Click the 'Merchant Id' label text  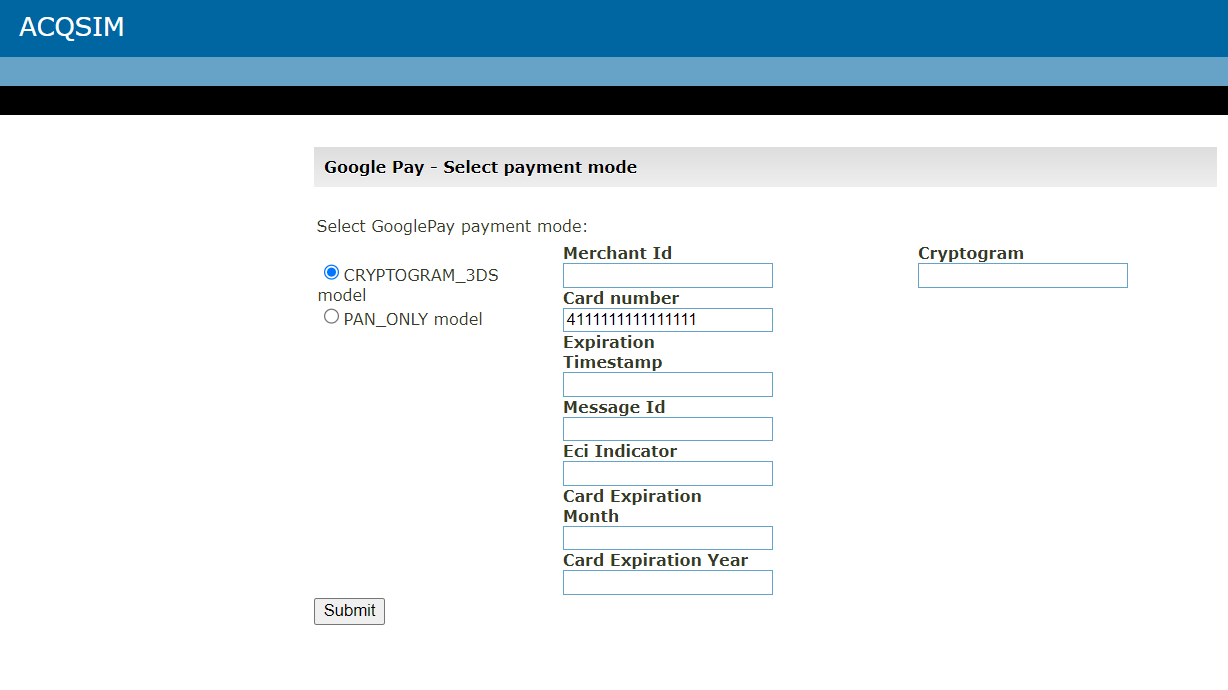[617, 253]
